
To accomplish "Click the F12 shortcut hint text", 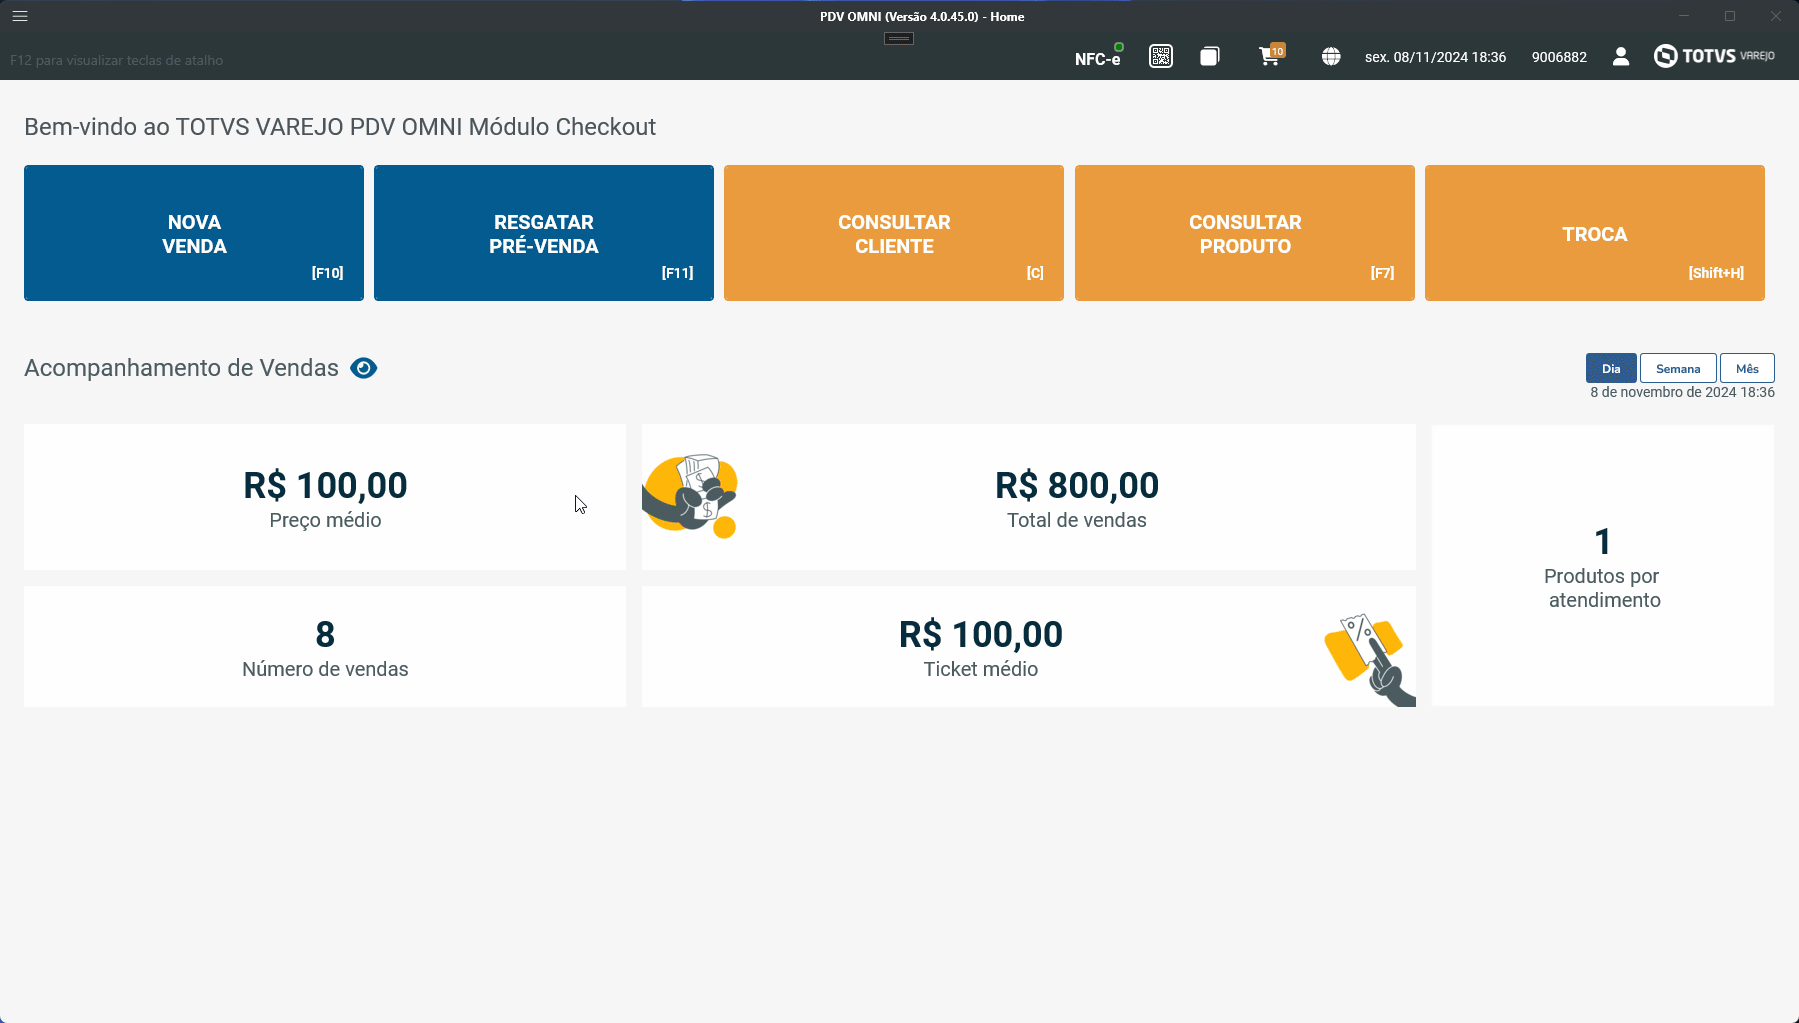I will click(116, 60).
